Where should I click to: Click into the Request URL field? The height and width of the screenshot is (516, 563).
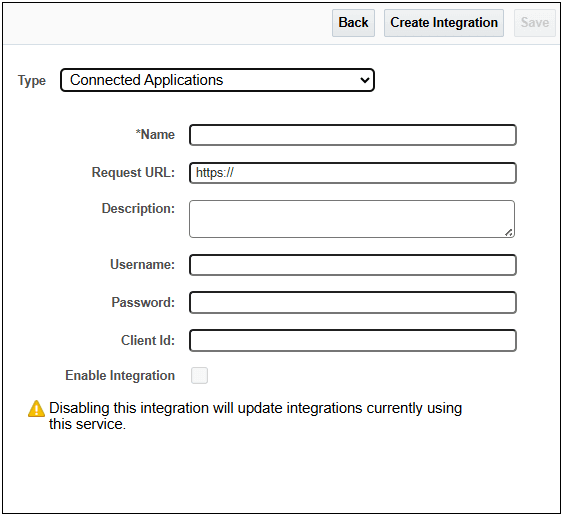click(x=353, y=173)
